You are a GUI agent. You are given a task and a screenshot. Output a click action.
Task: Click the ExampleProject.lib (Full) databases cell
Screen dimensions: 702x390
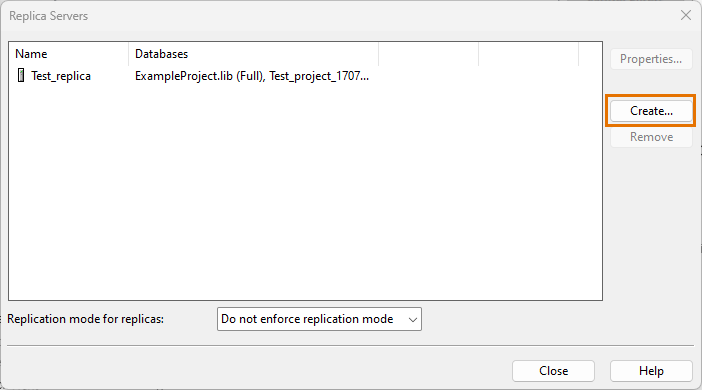click(252, 76)
